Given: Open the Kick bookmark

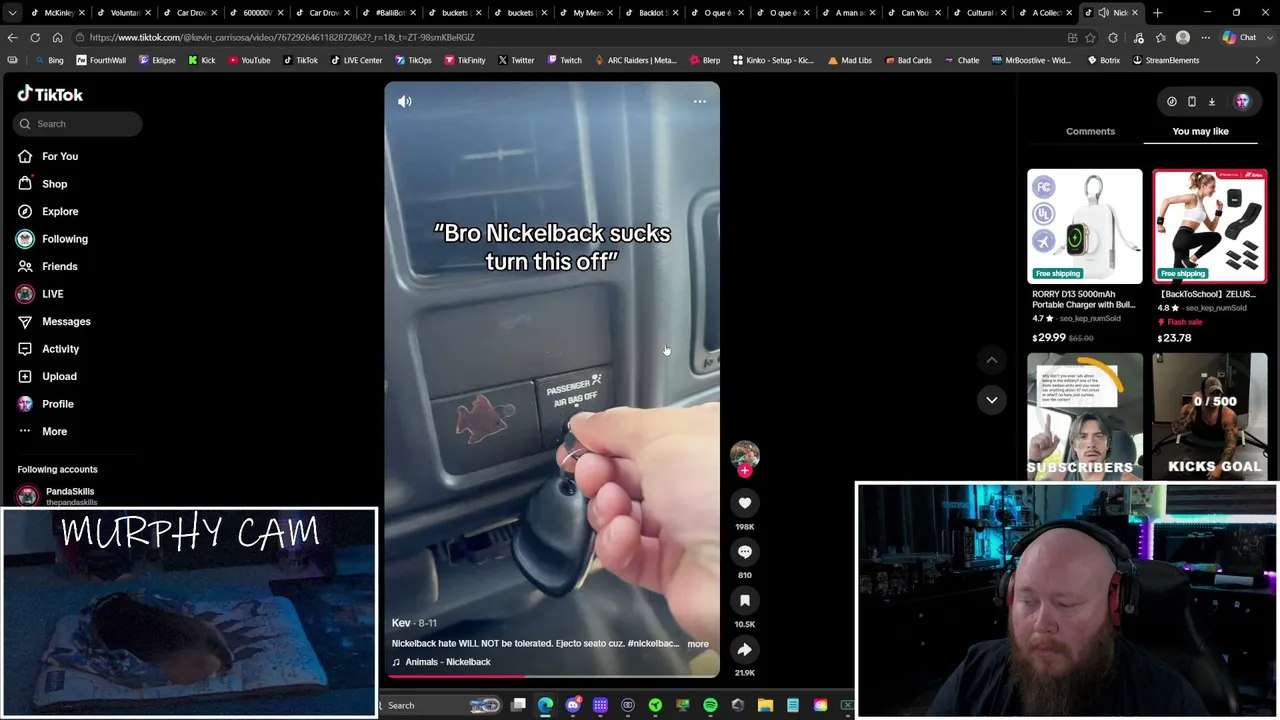Looking at the screenshot, I should coord(202,60).
